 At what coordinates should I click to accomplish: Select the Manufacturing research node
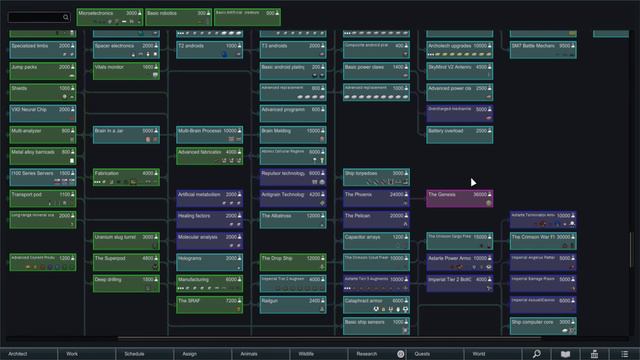click(209, 283)
